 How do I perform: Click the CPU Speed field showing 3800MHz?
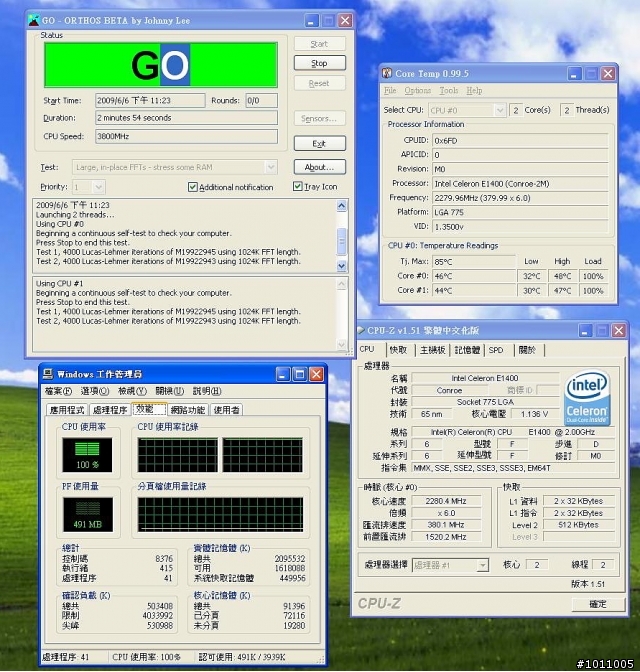tap(186, 136)
